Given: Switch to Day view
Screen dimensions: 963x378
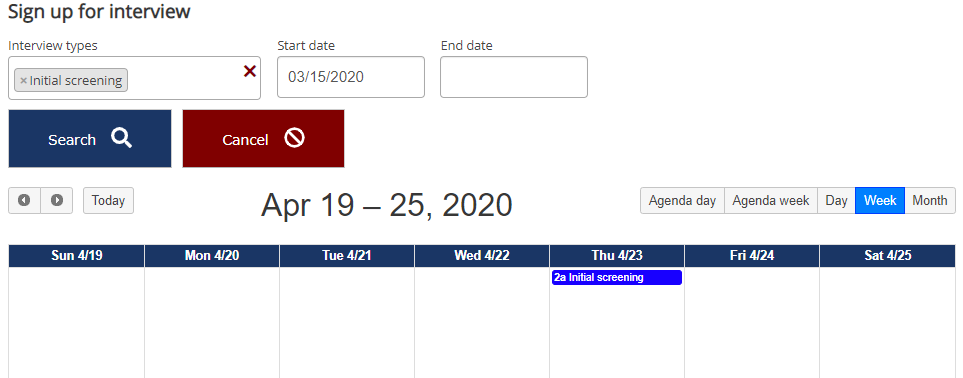Looking at the screenshot, I should tap(836, 200).
